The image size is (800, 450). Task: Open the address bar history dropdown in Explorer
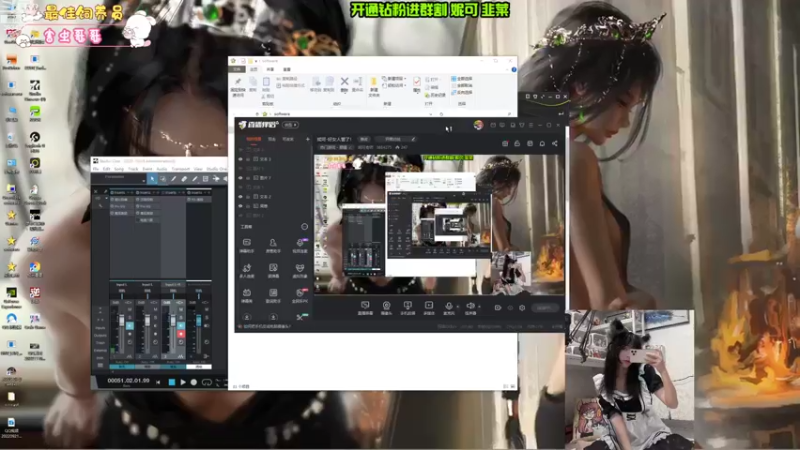(x=431, y=114)
